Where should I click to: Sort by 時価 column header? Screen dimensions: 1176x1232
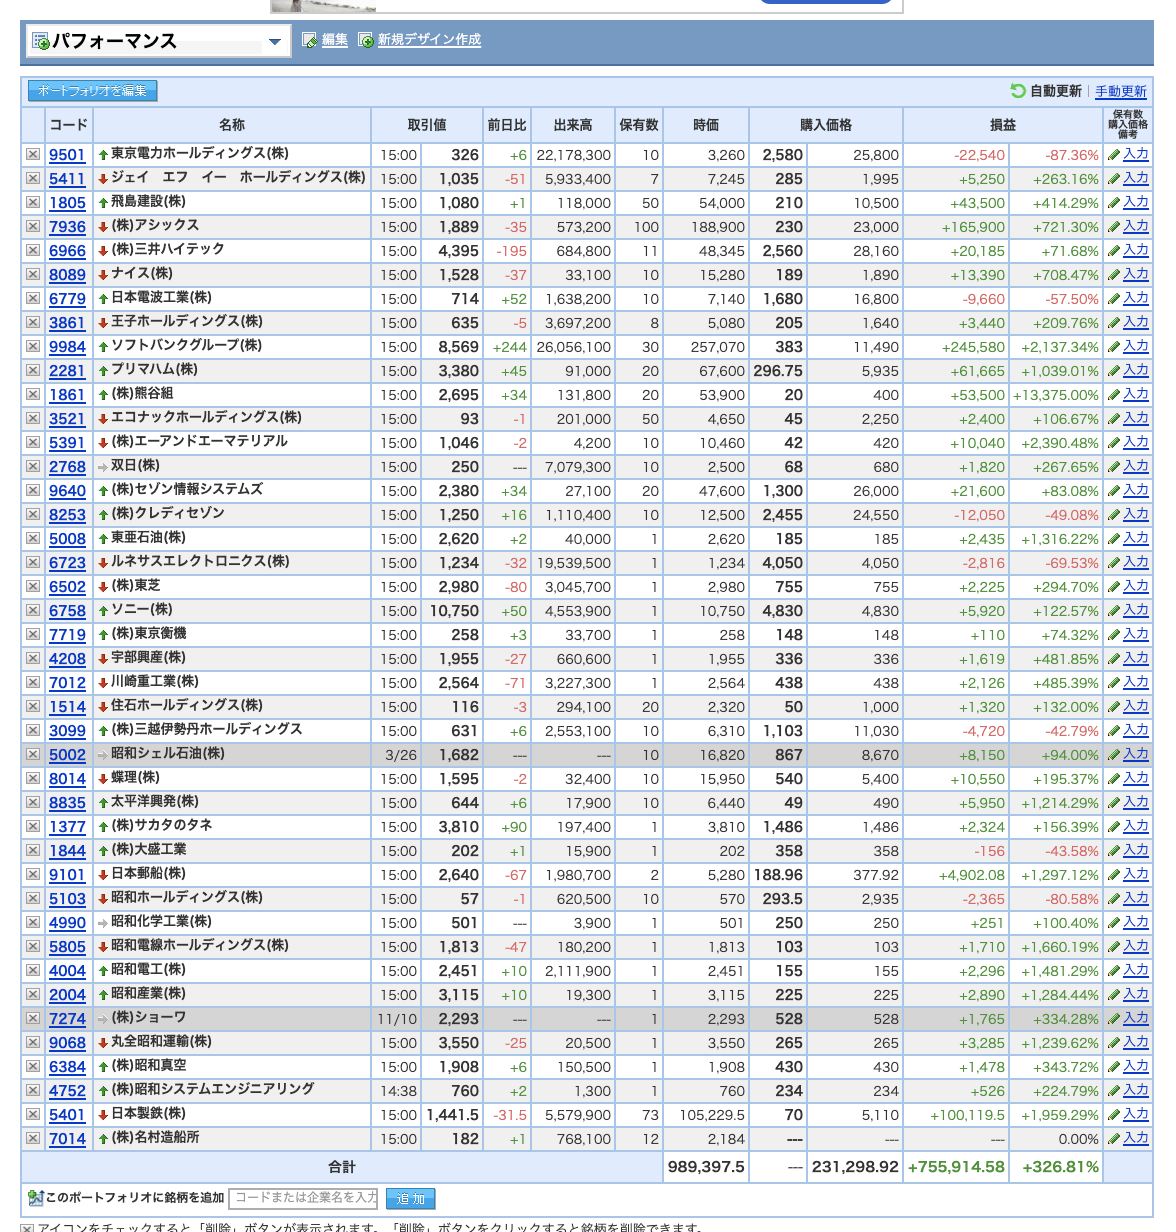(706, 125)
